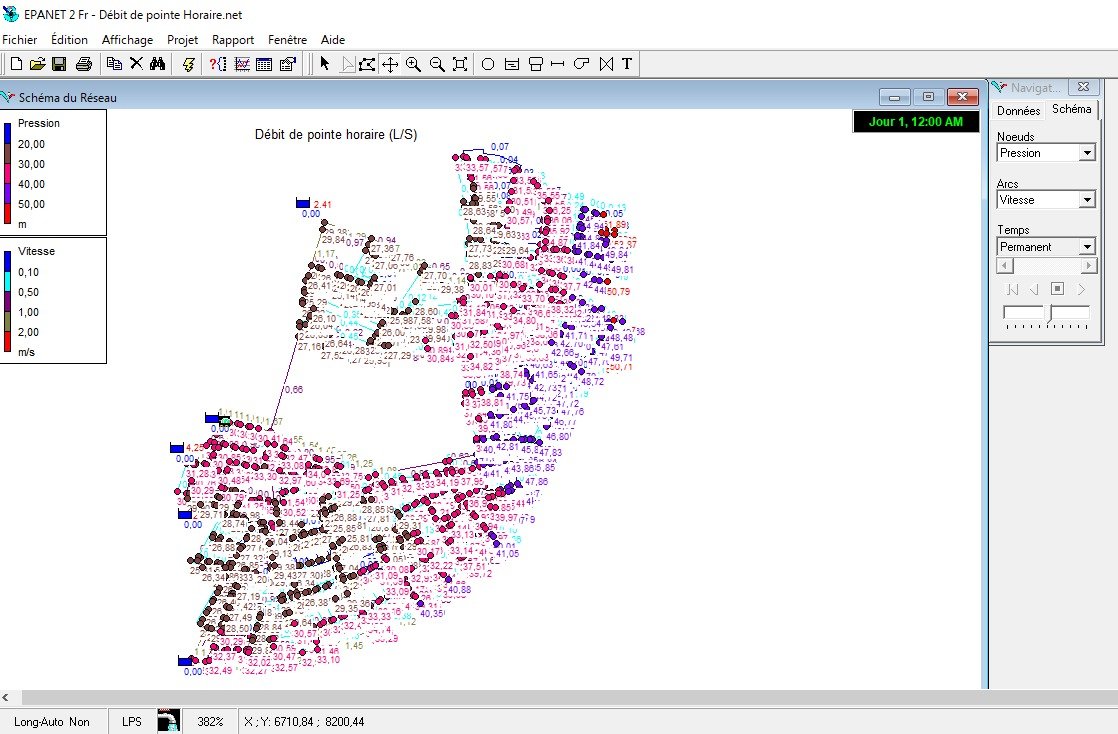The width and height of the screenshot is (1118, 734).
Task: Click the Zoom In magnifier tool
Action: point(413,64)
